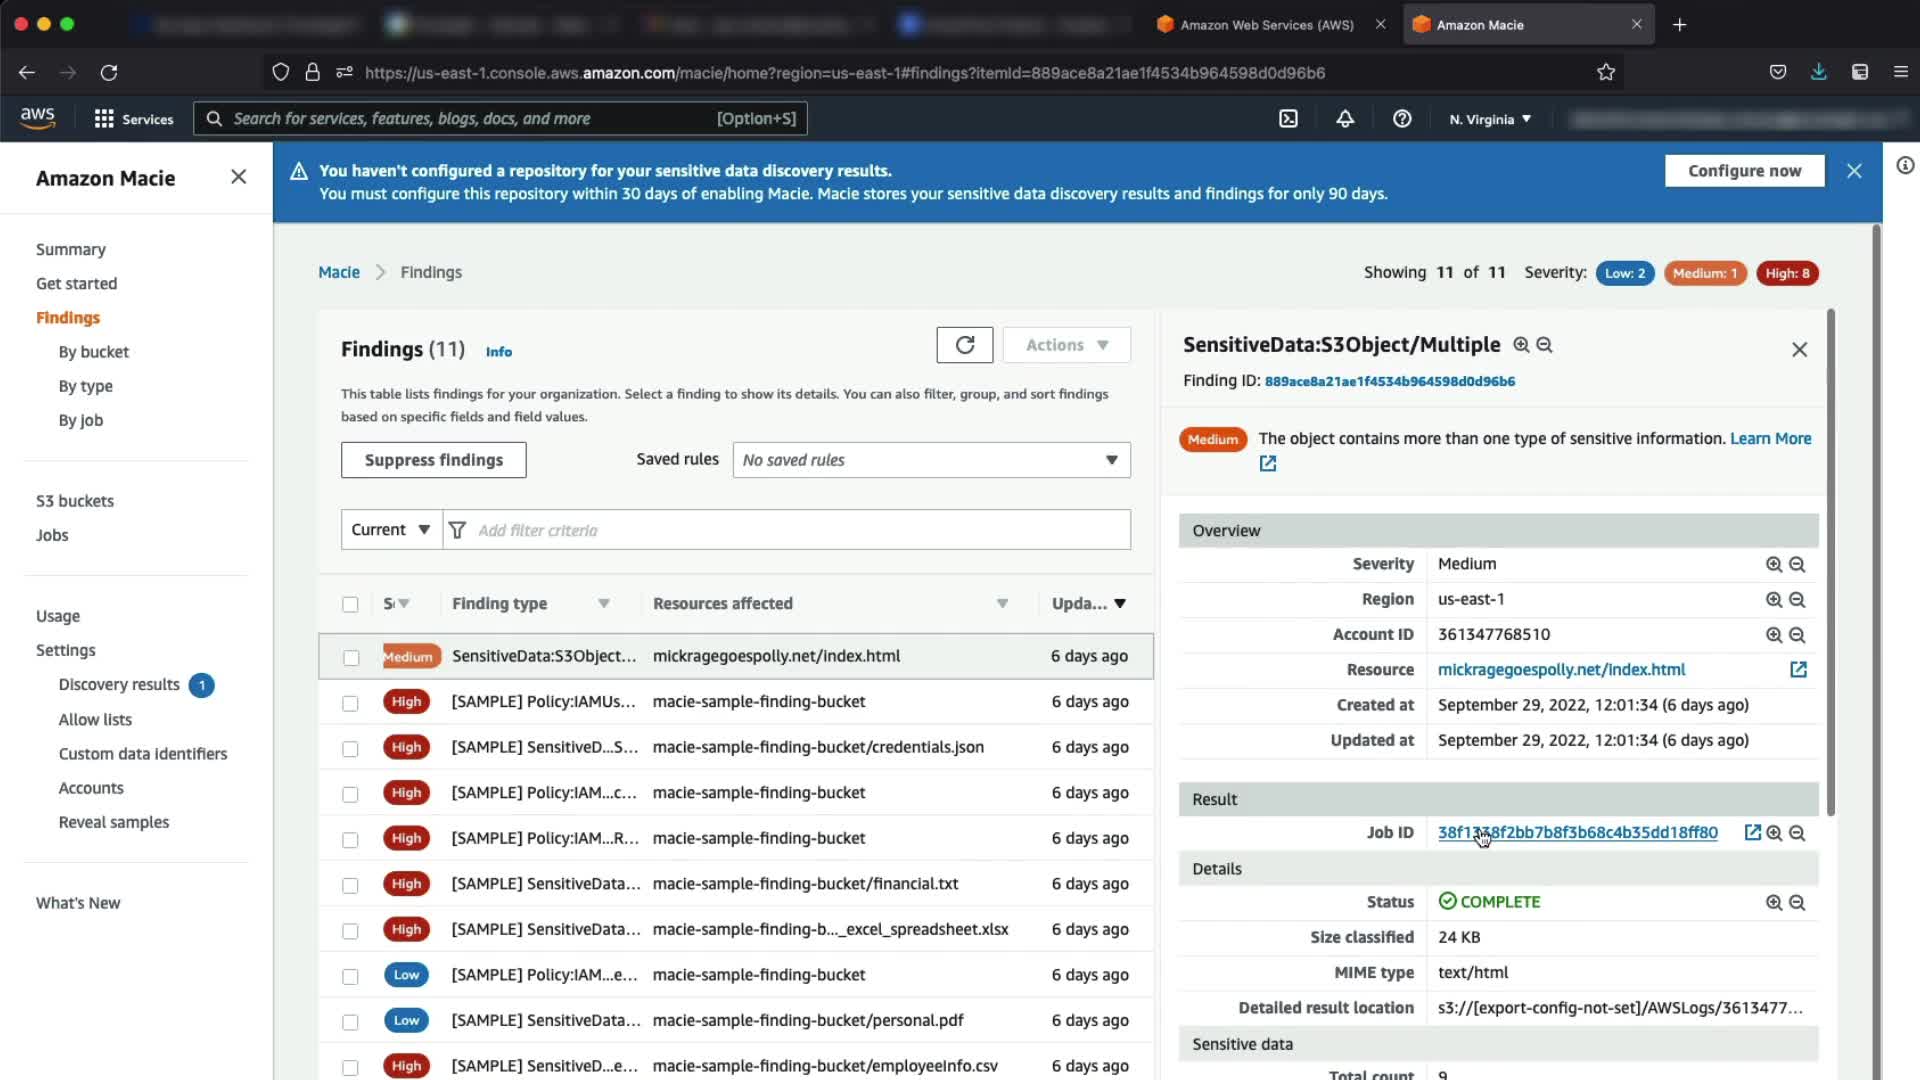Image resolution: width=1920 pixels, height=1080 pixels.
Task: Open the Current findings status dropdown
Action: pyautogui.click(x=391, y=530)
